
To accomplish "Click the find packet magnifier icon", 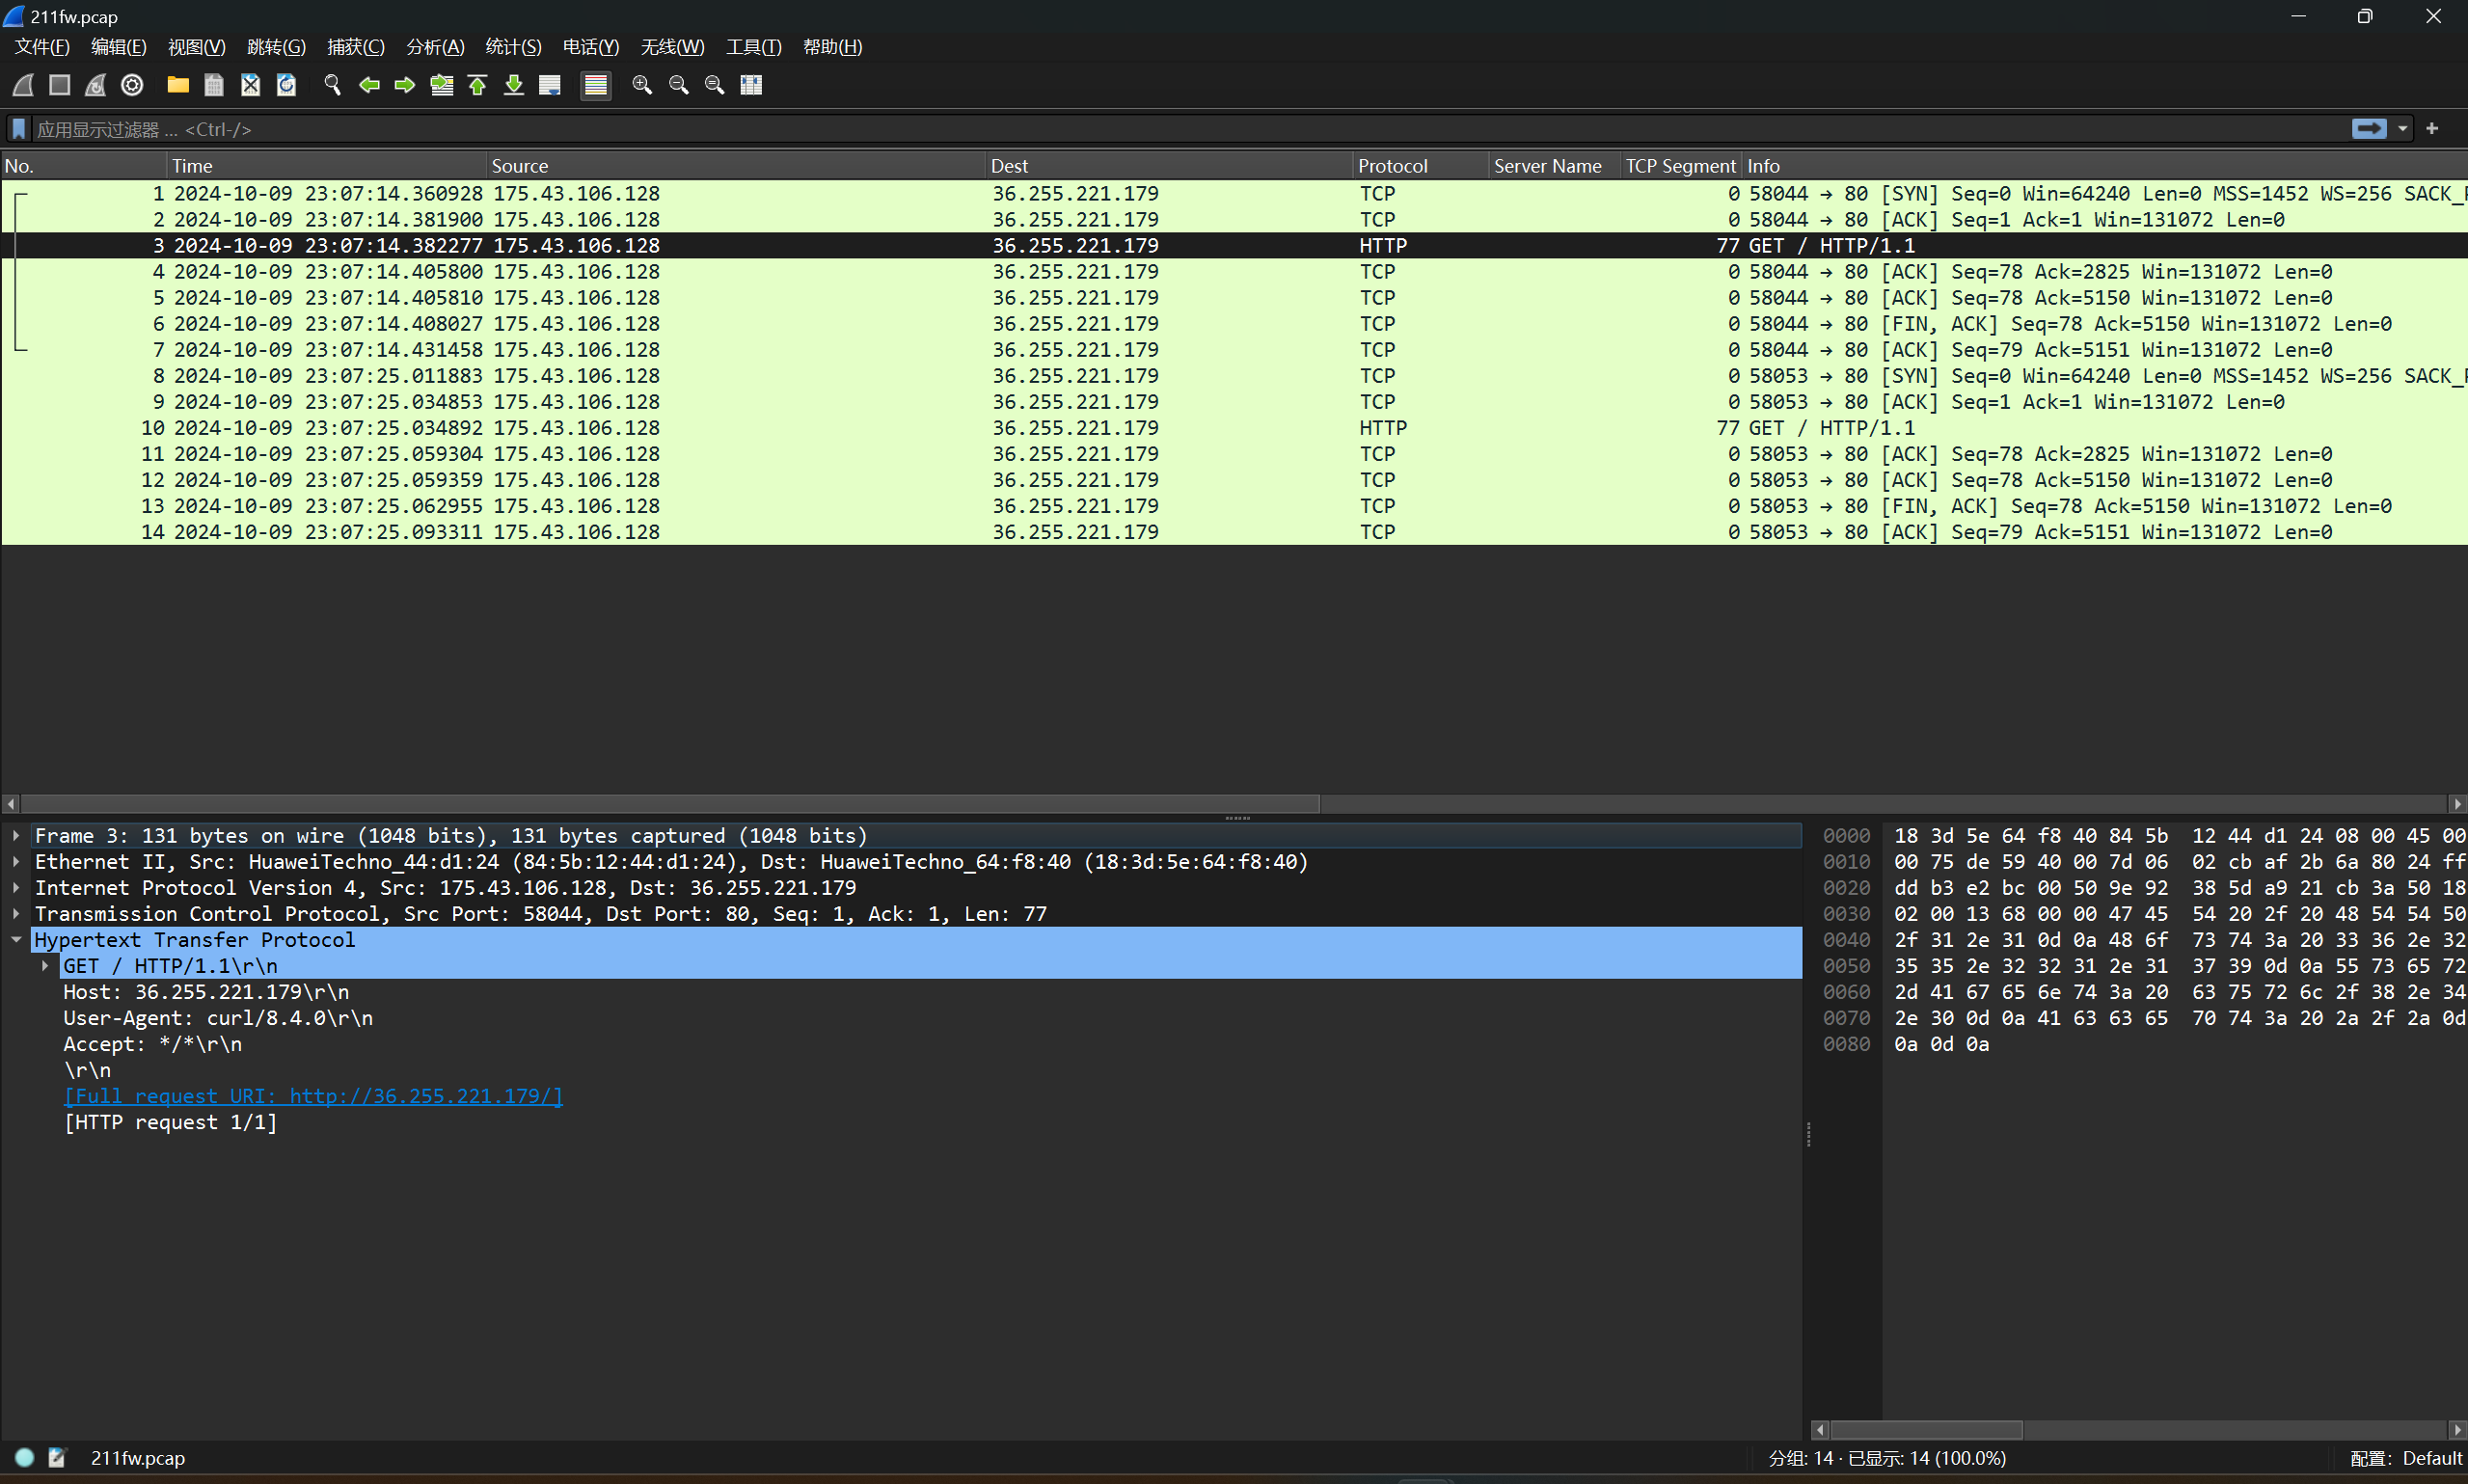I will tap(333, 85).
